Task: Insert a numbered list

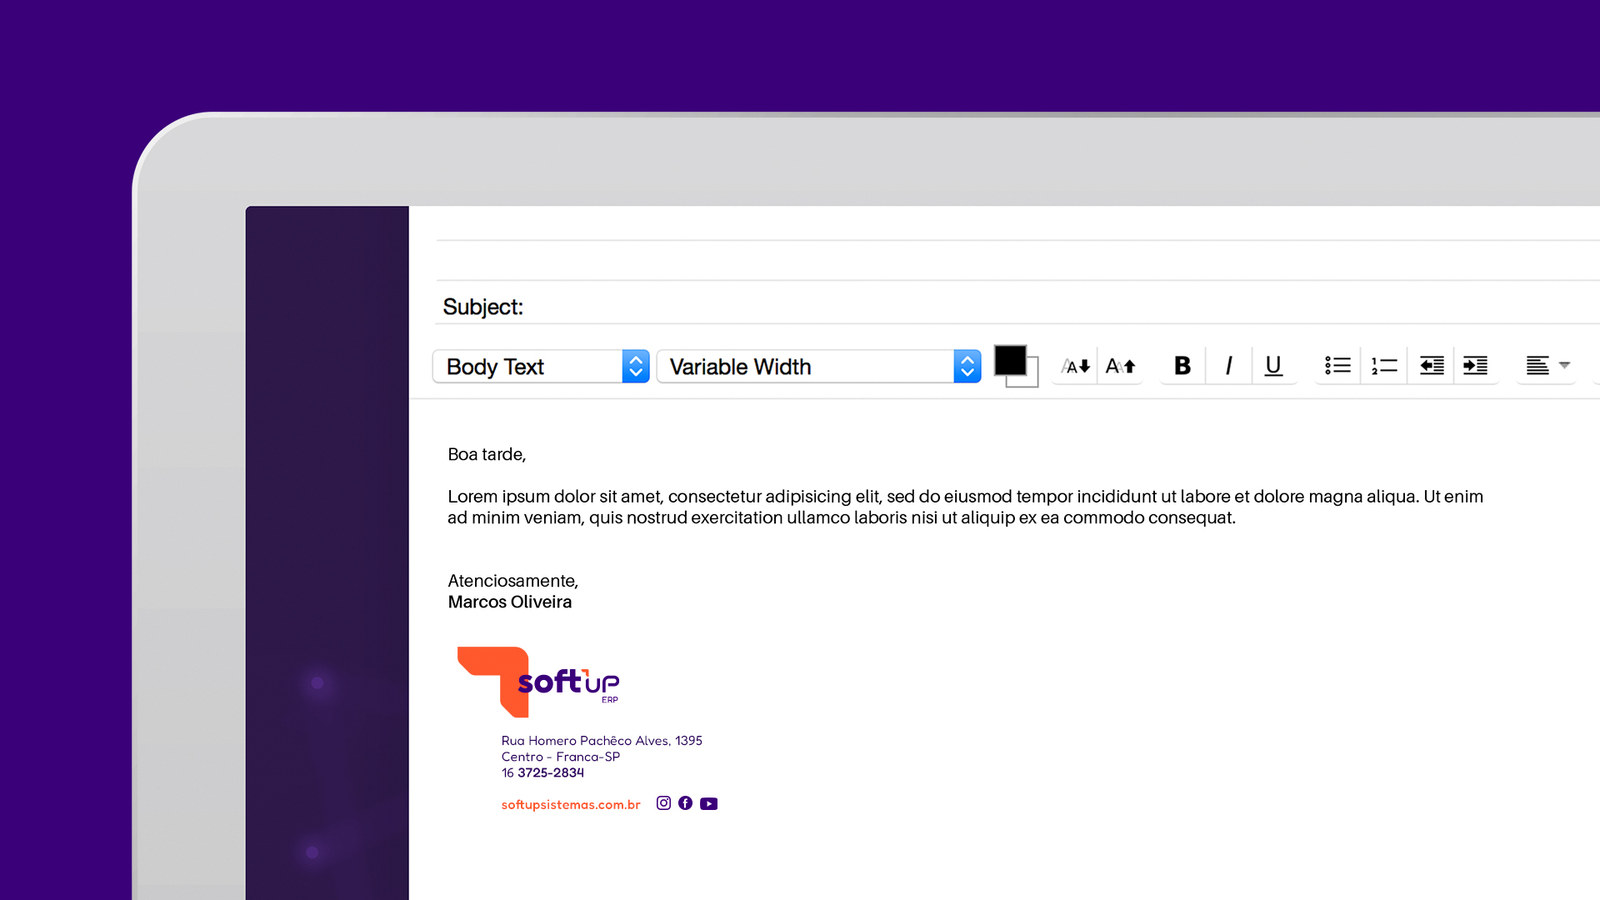Action: (1384, 366)
